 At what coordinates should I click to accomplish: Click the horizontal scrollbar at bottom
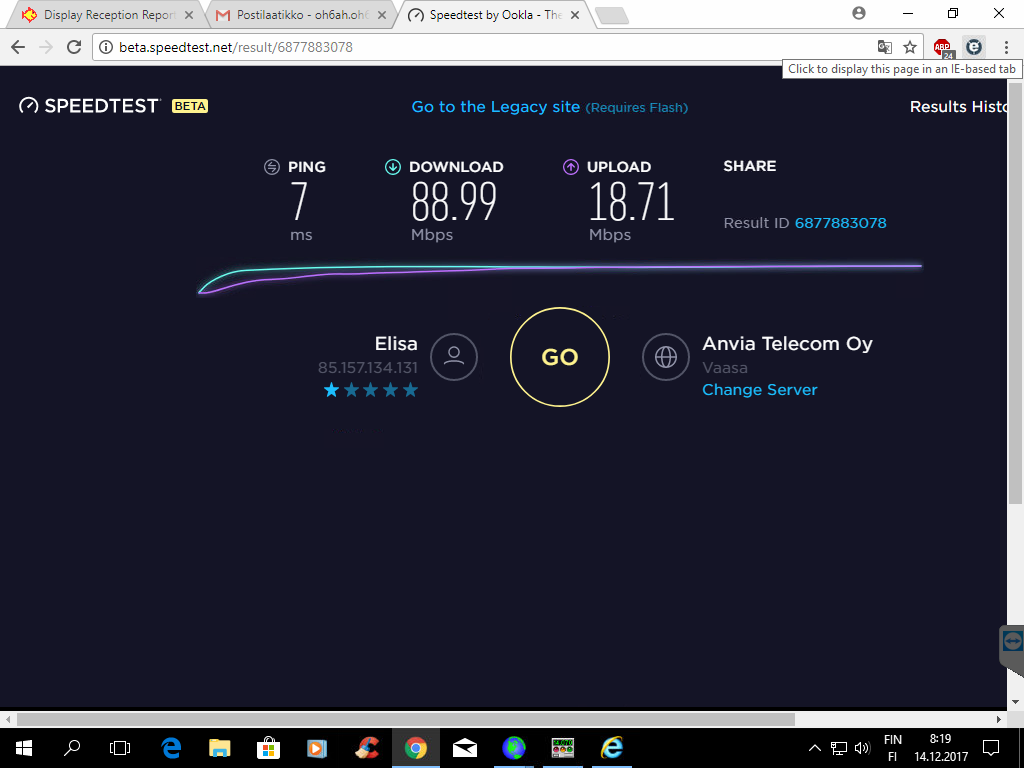tap(406, 719)
